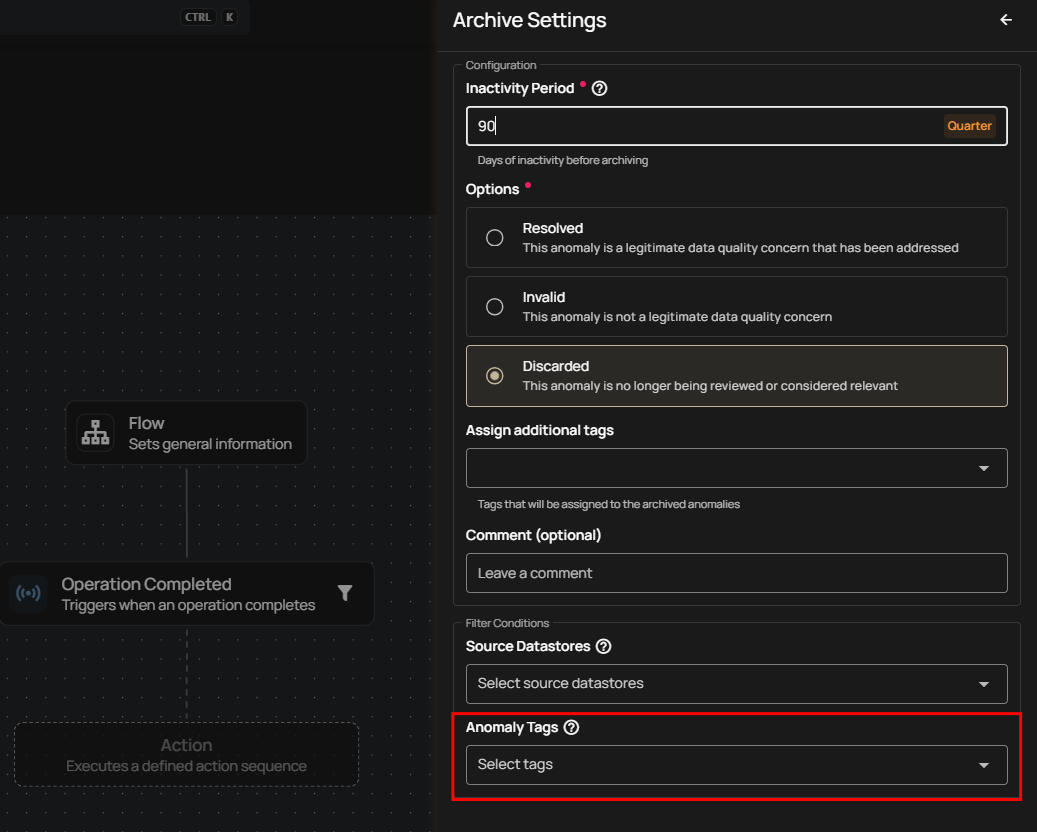Screen dimensions: 1037x832
Task: Select the Invalid radio option
Action: click(x=494, y=307)
